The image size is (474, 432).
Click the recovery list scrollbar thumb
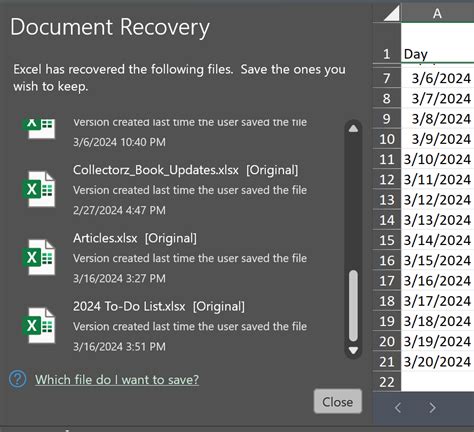tap(353, 306)
